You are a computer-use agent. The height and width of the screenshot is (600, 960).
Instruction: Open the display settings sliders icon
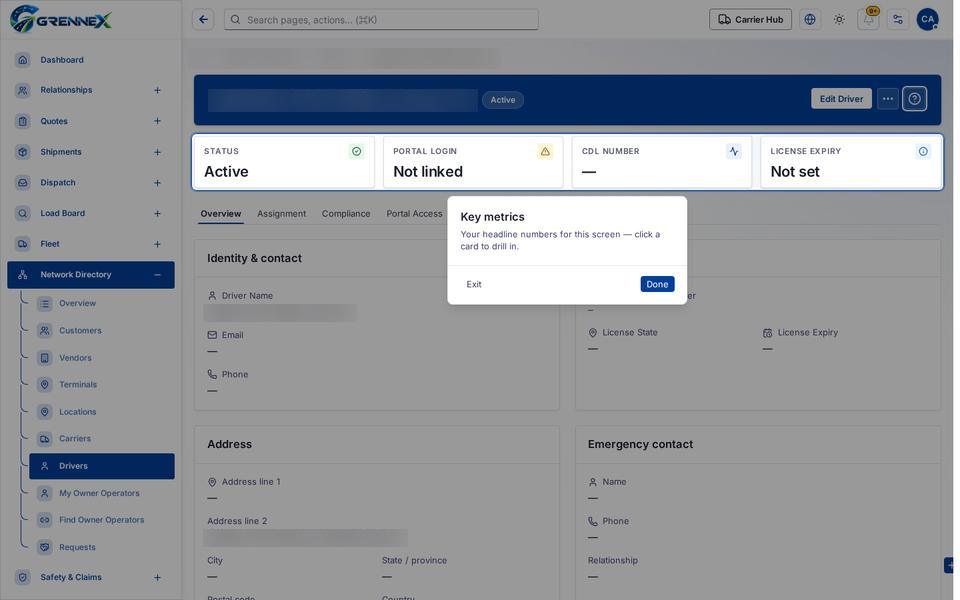pos(898,20)
